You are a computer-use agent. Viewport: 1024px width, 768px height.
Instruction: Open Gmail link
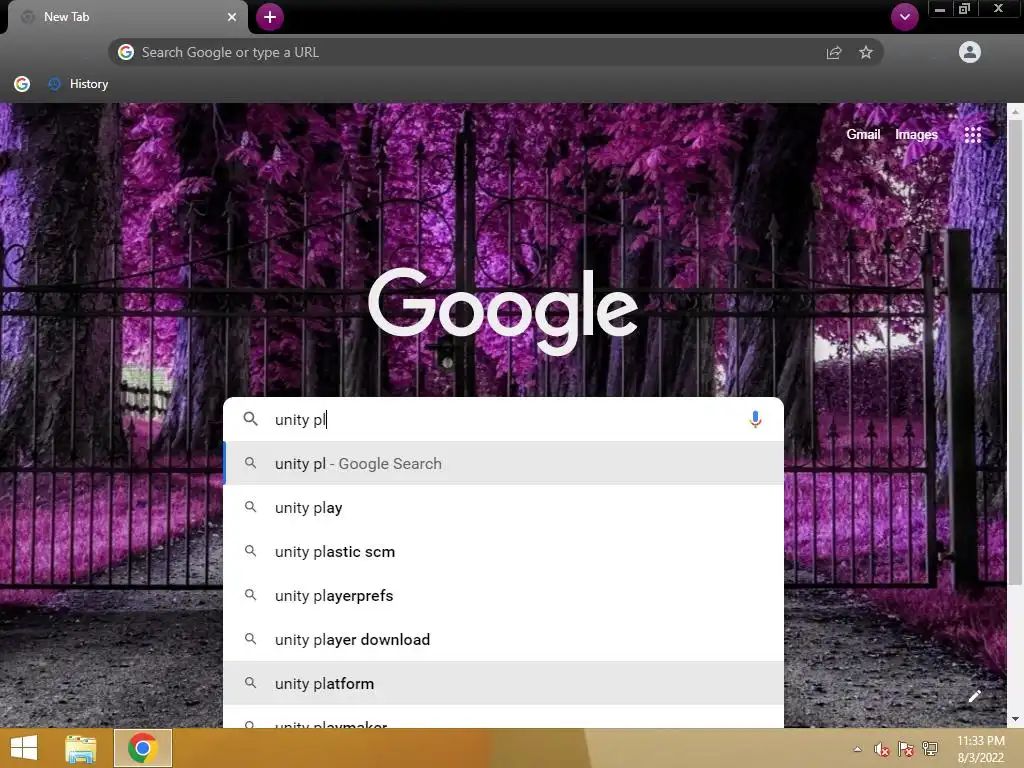(x=863, y=134)
